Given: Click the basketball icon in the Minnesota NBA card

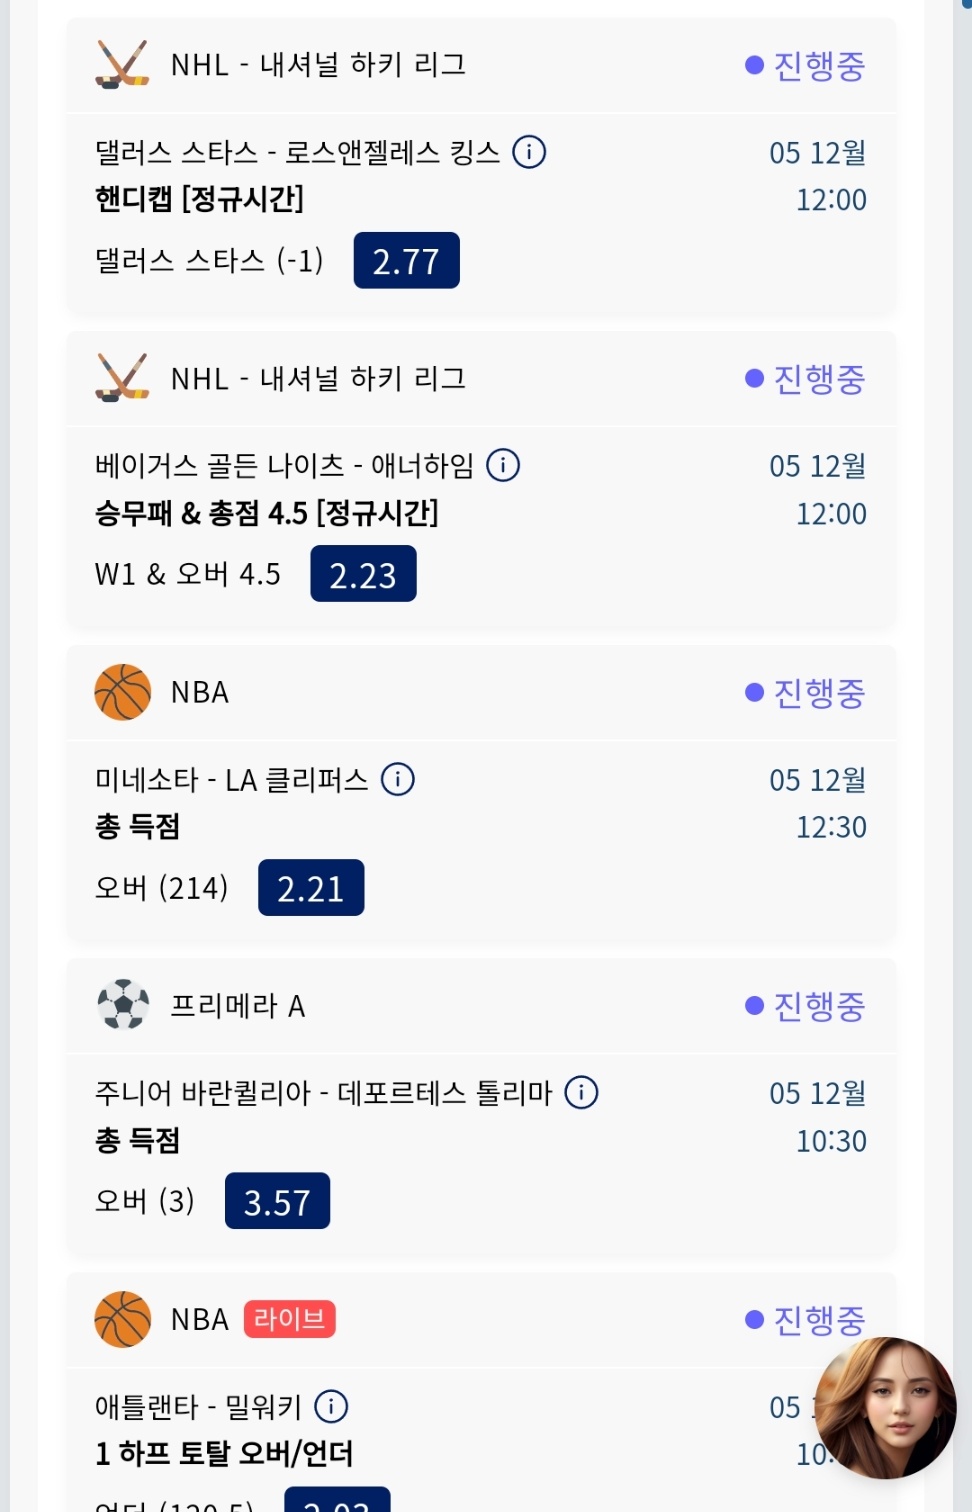Looking at the screenshot, I should click(x=122, y=692).
